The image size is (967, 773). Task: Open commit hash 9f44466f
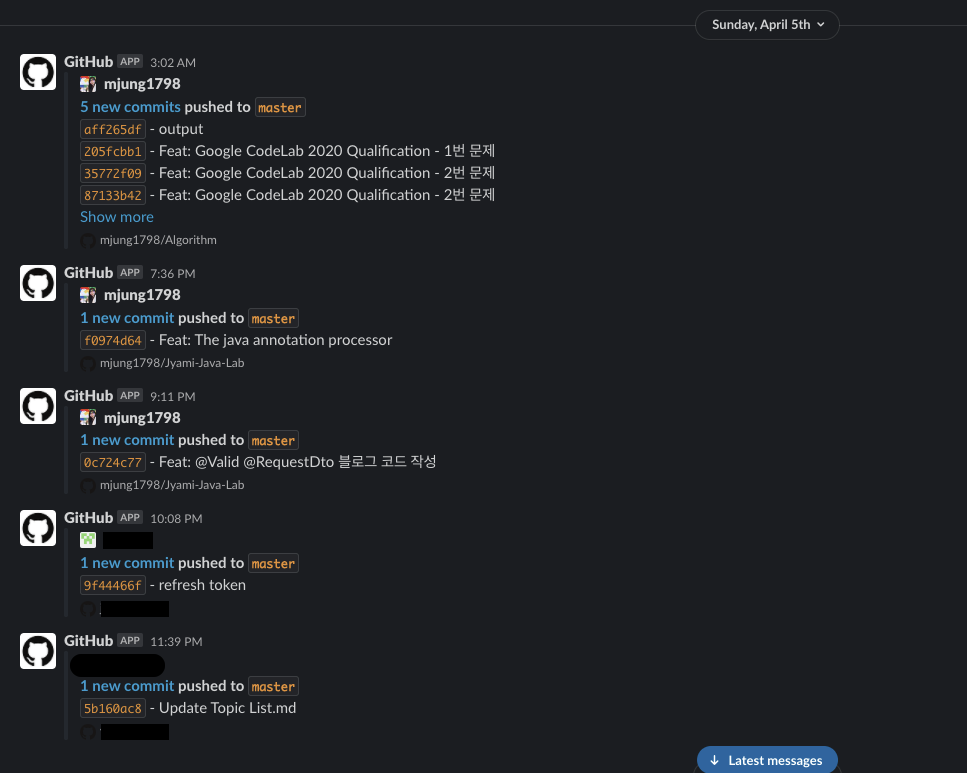point(113,585)
